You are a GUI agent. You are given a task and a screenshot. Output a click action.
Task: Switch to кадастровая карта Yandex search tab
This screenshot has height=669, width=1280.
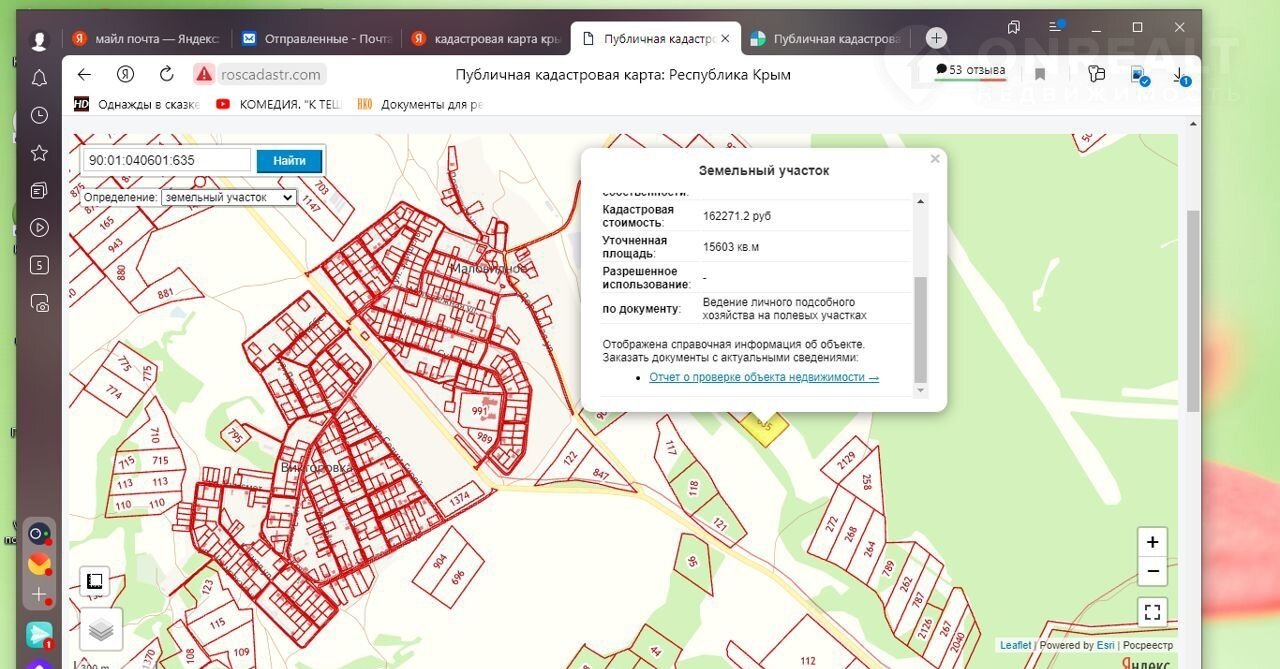coord(487,39)
